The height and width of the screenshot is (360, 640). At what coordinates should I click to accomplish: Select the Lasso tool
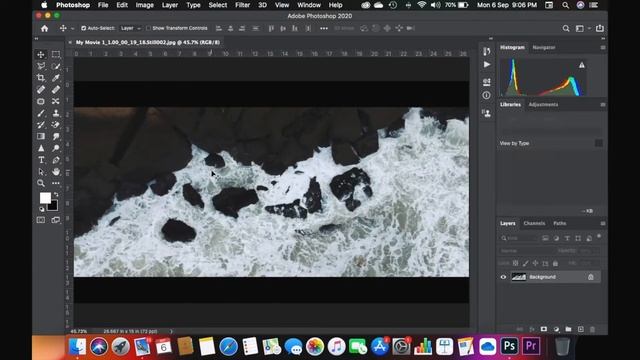(x=41, y=66)
